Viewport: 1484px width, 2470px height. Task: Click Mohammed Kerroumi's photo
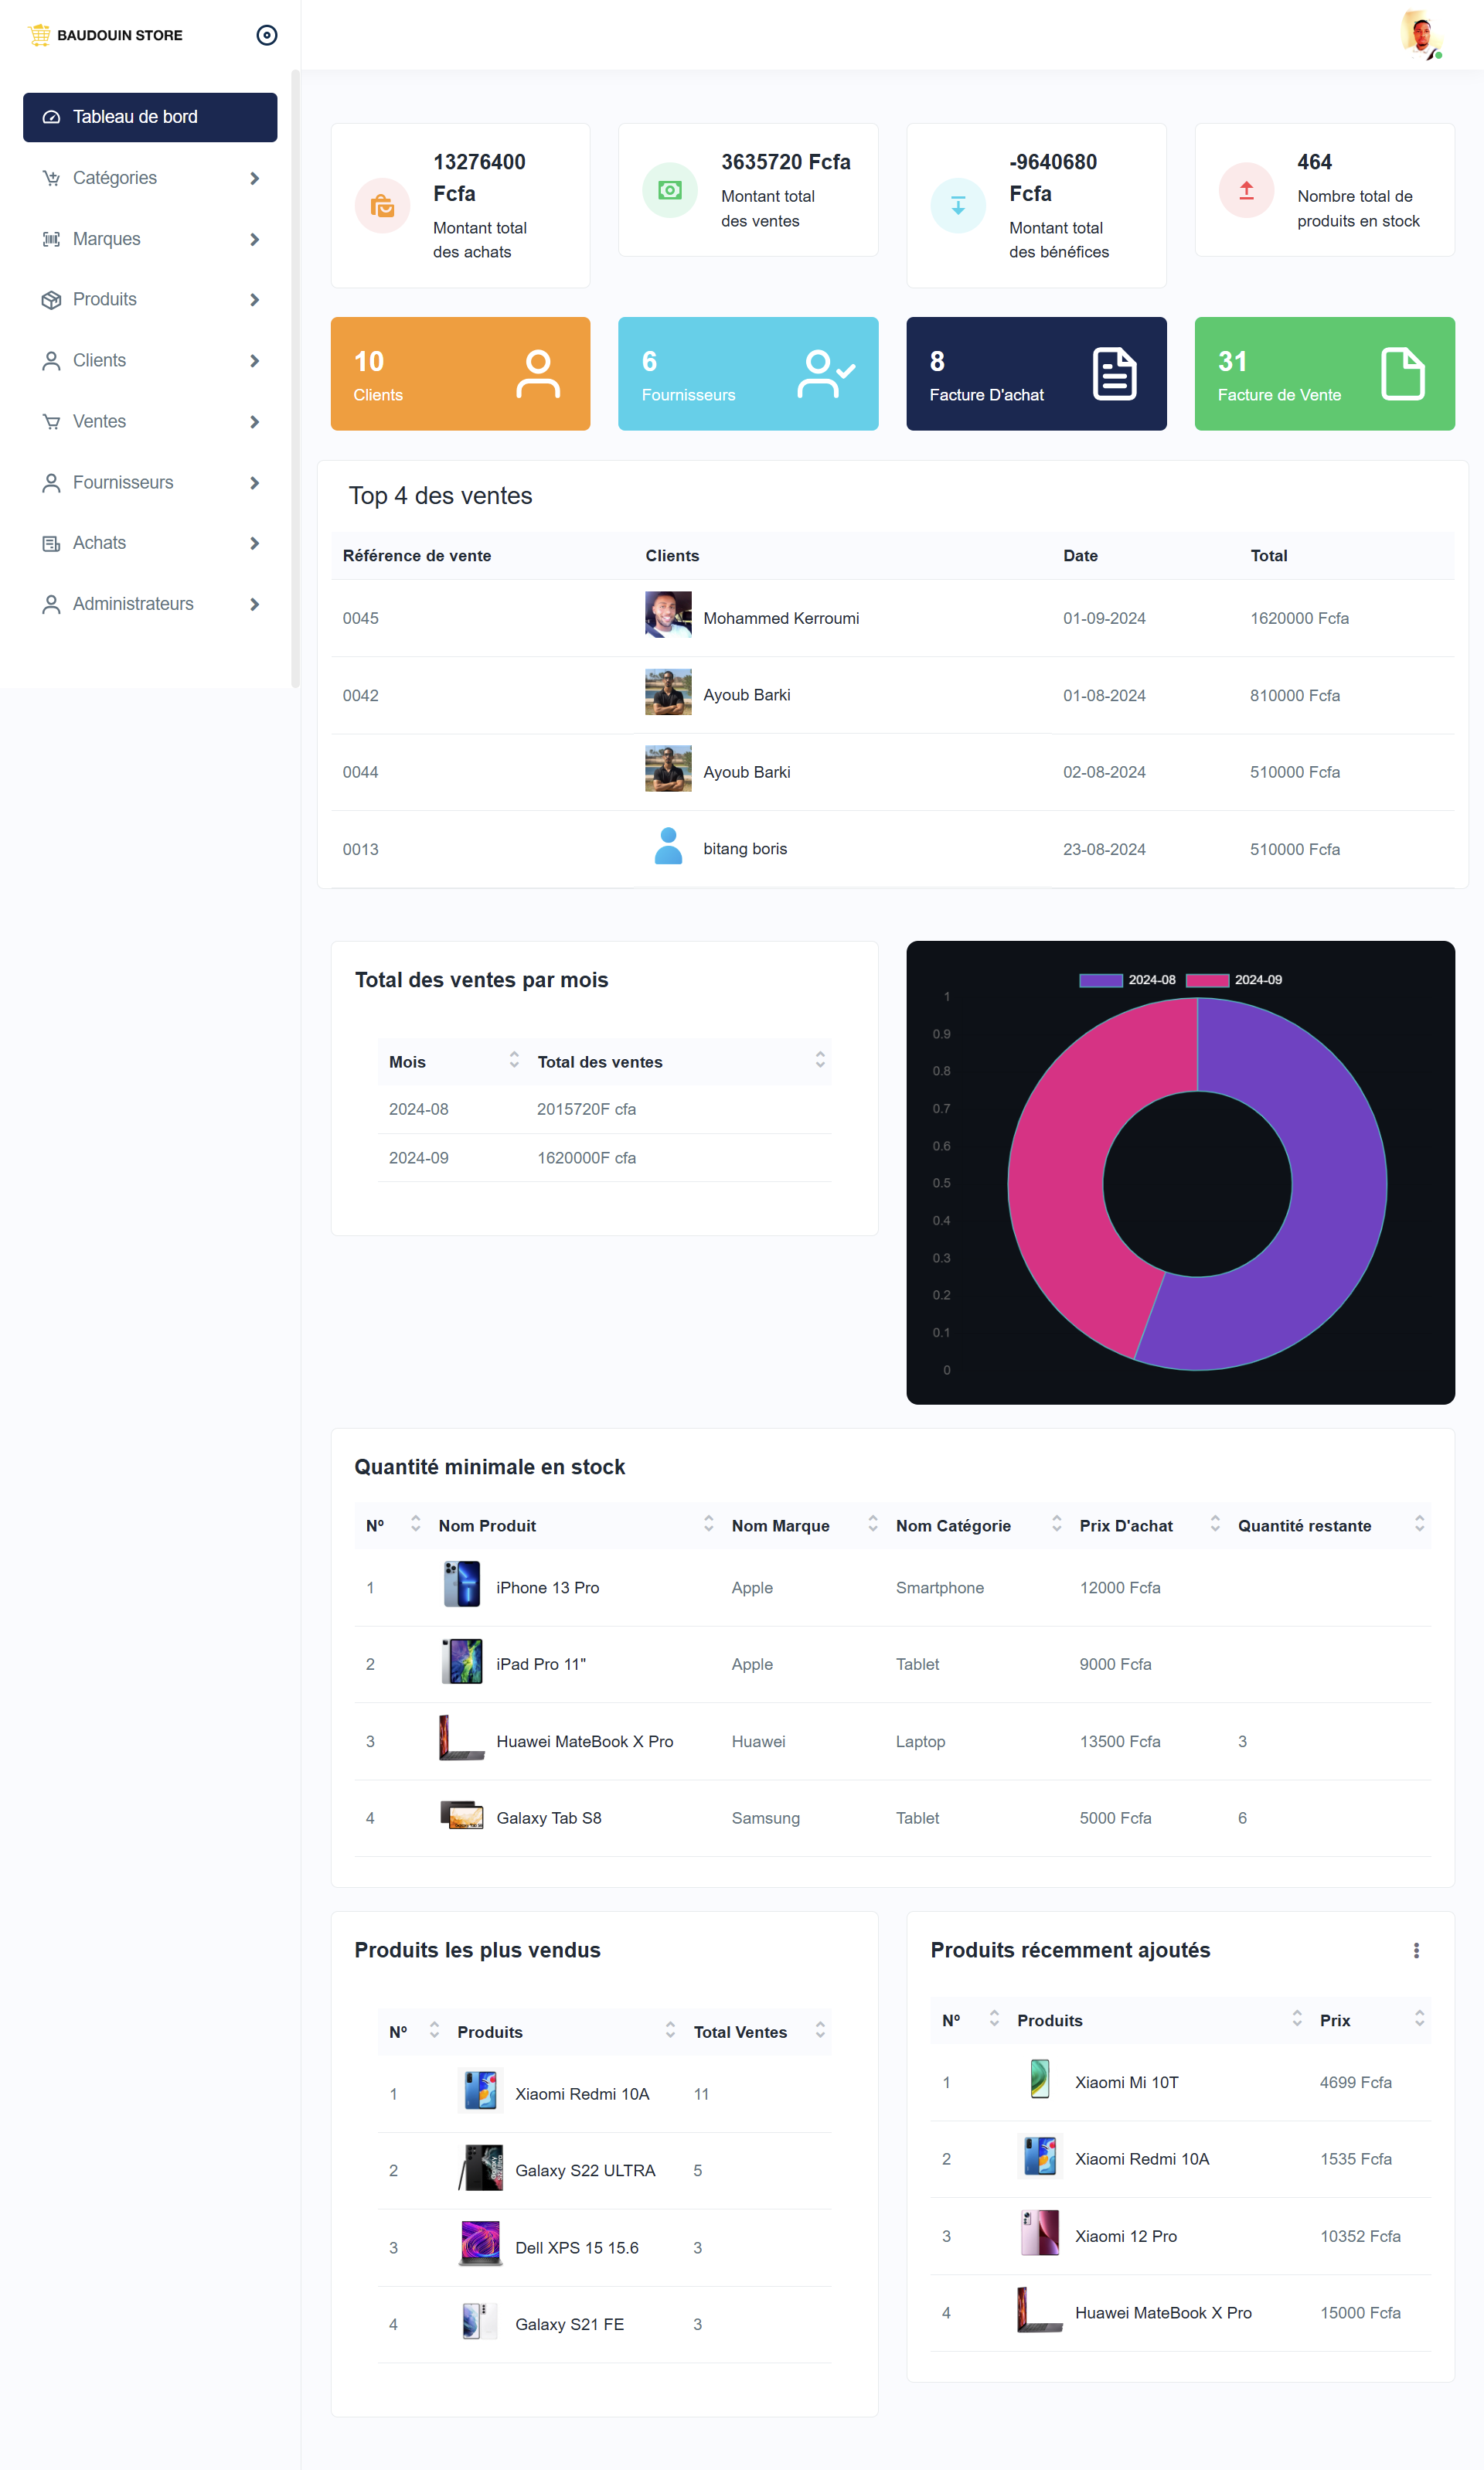668,615
